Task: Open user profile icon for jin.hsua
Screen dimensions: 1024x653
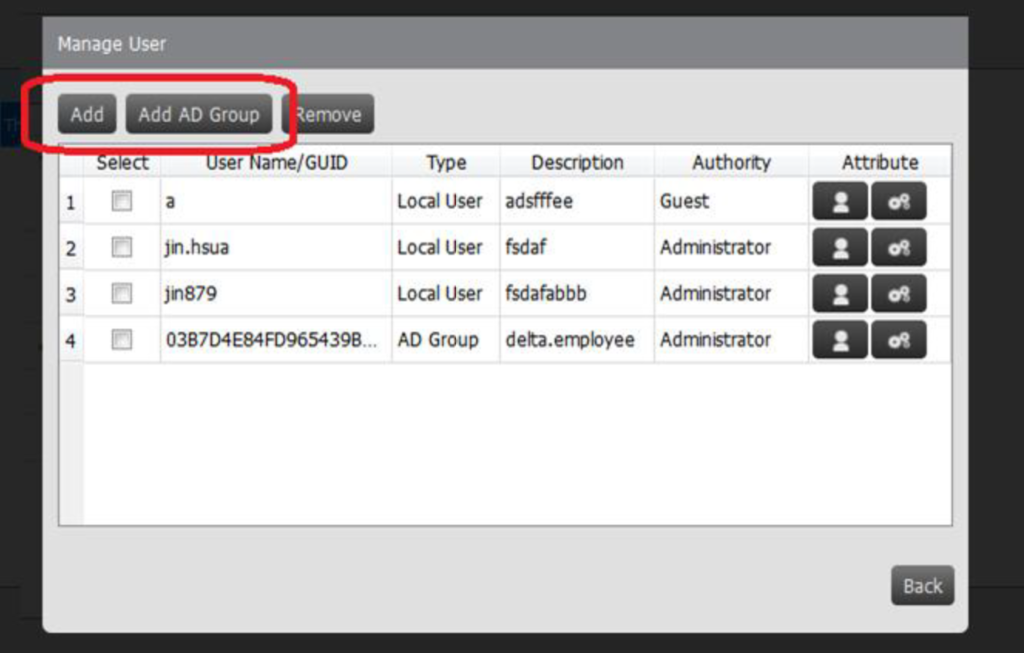Action: tap(840, 247)
